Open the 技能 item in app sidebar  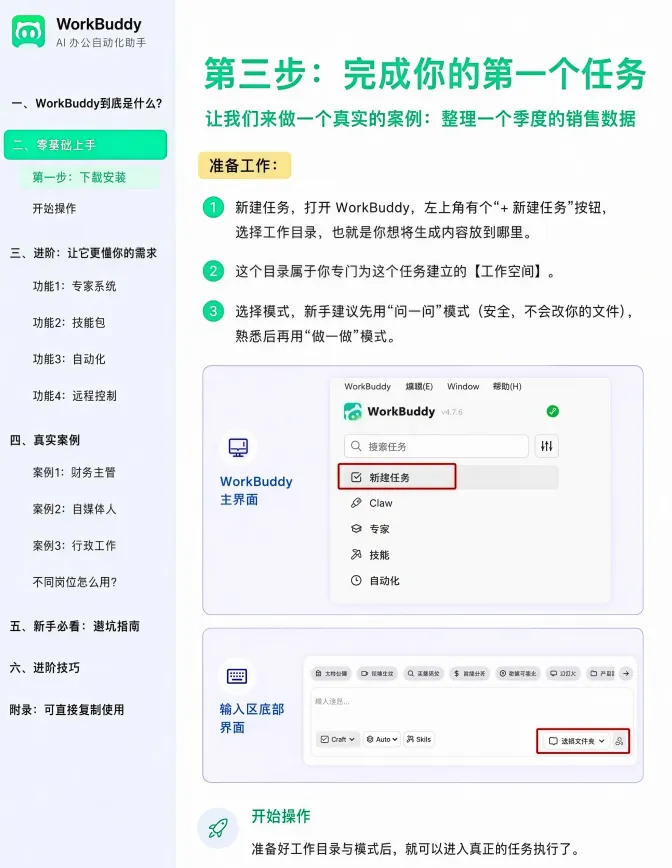tap(370, 555)
